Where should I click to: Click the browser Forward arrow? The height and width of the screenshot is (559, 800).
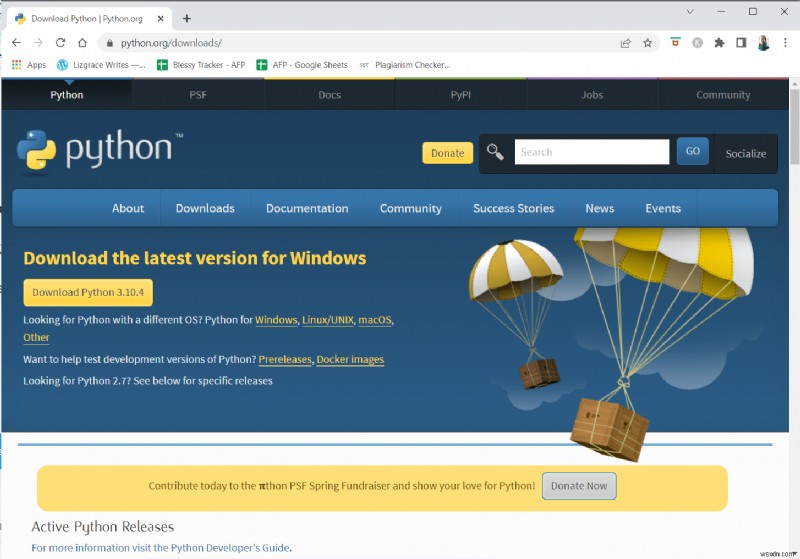point(38,43)
